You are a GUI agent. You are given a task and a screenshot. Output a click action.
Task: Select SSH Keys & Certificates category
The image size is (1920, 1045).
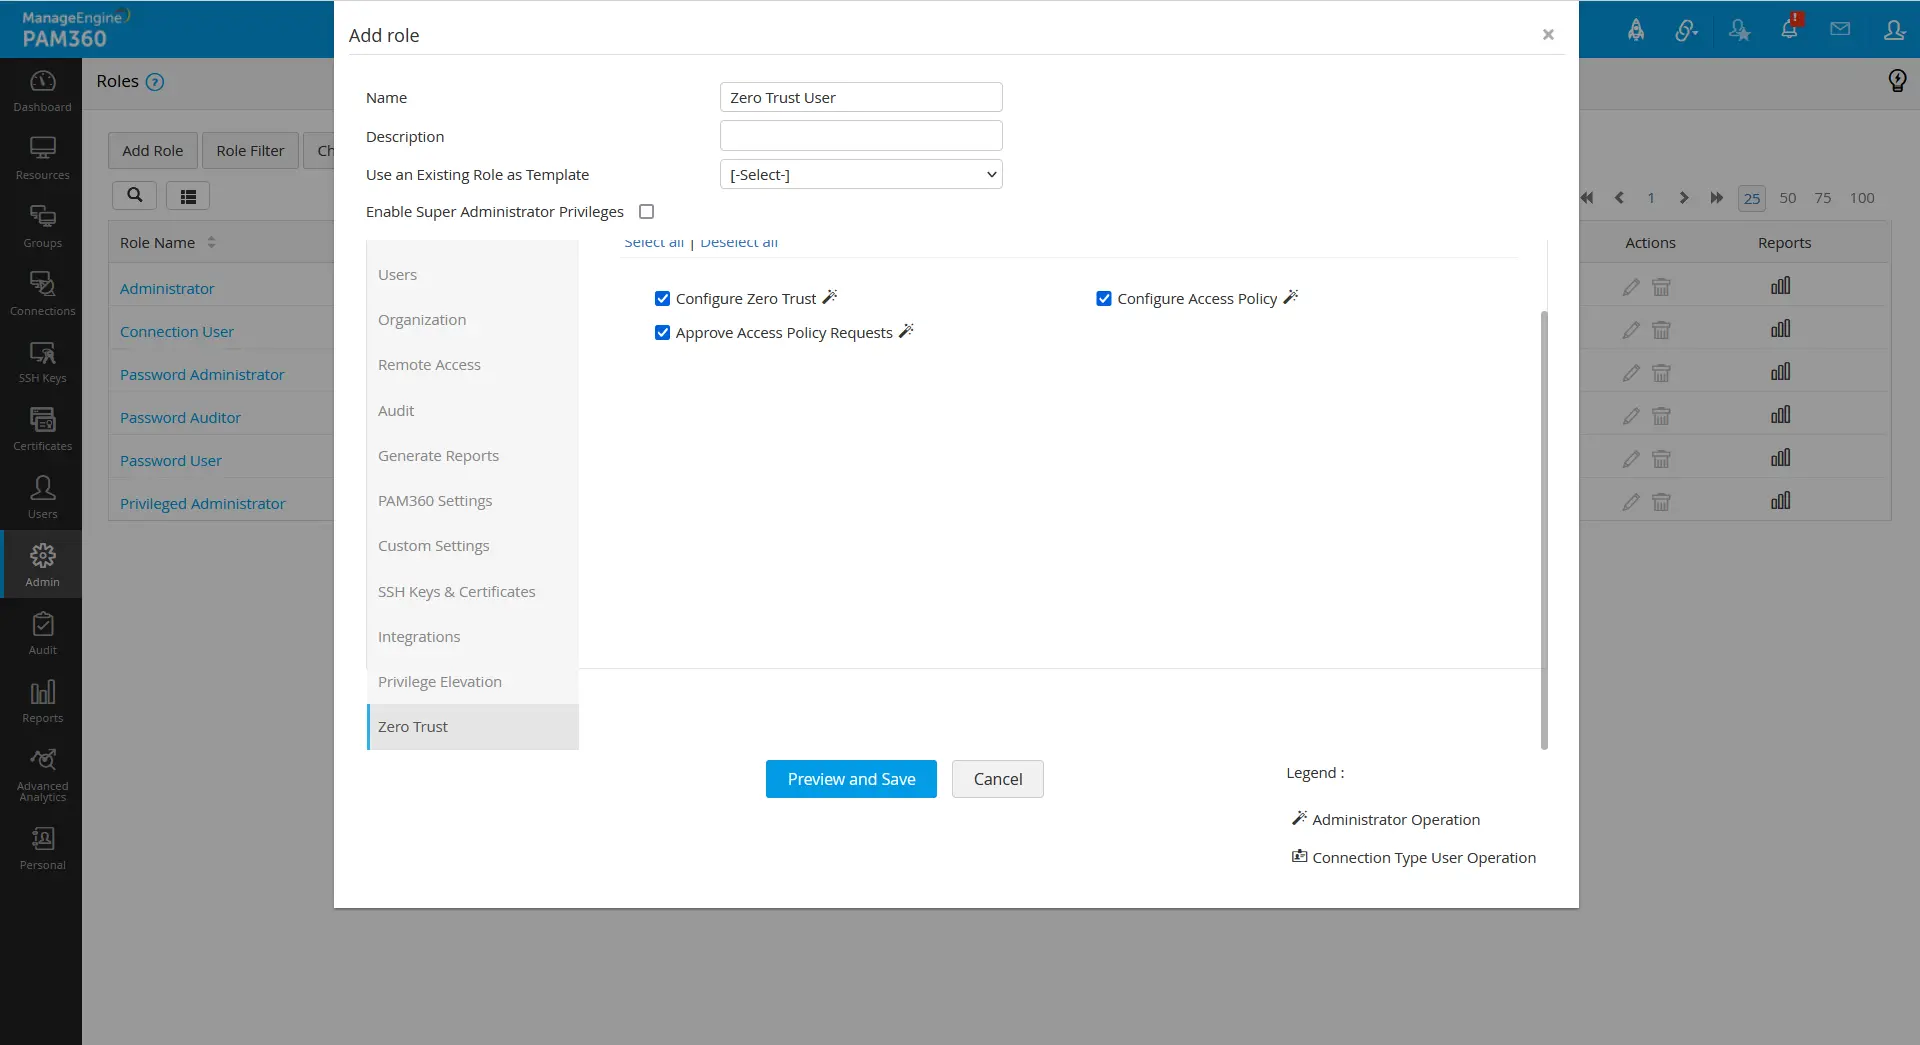tap(473, 592)
